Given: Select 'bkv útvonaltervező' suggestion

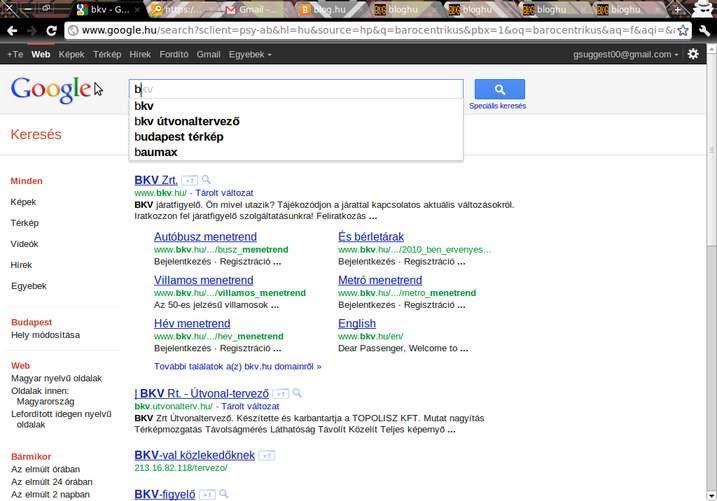Looking at the screenshot, I should [x=296, y=122].
